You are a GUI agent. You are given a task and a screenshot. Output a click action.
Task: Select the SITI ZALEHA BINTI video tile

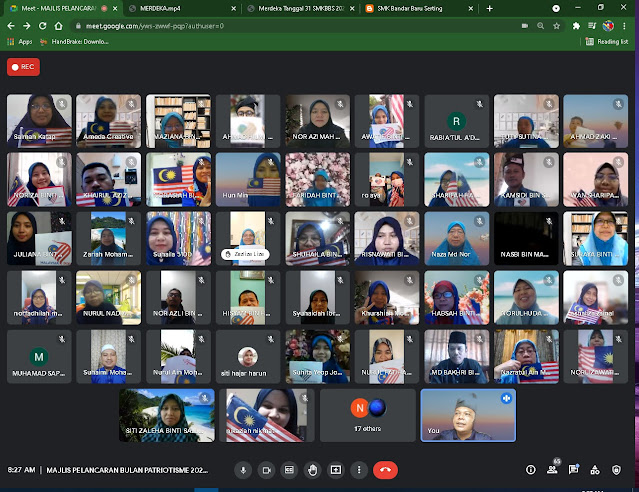click(x=167, y=415)
